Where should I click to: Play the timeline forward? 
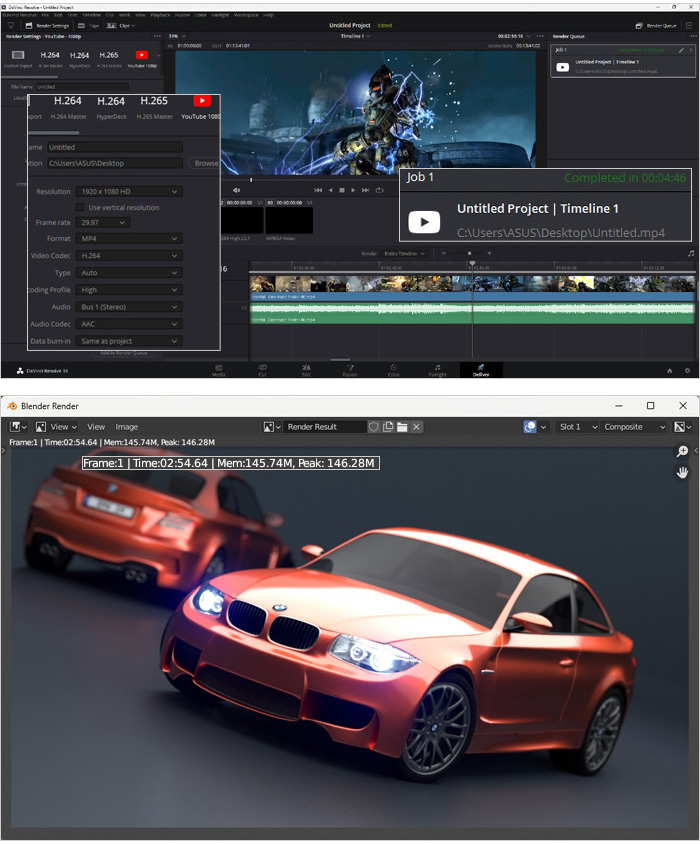tap(353, 190)
